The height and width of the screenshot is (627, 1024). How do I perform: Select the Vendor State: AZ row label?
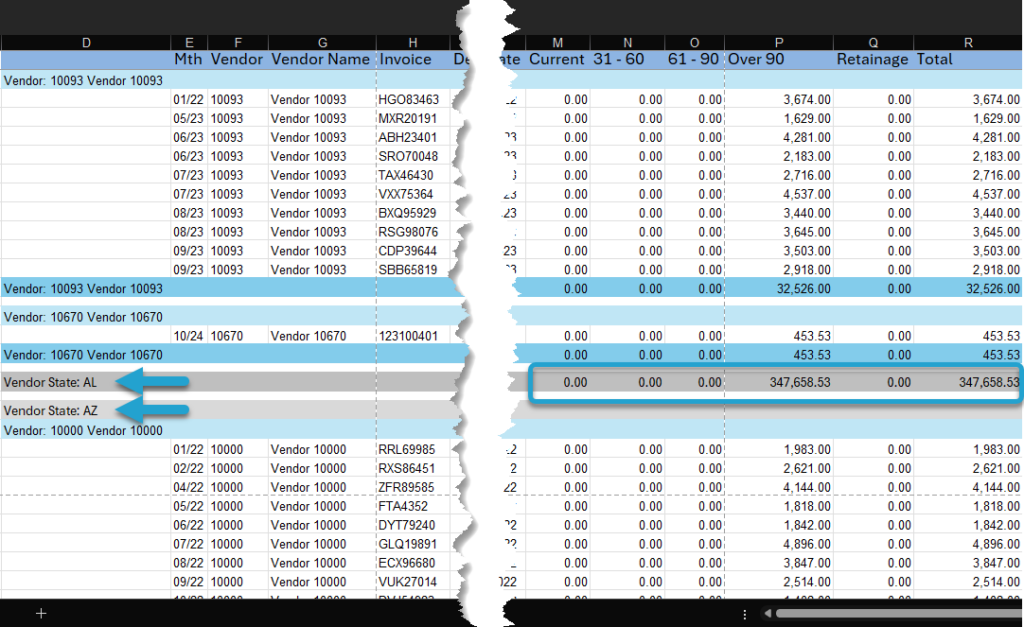[51, 411]
